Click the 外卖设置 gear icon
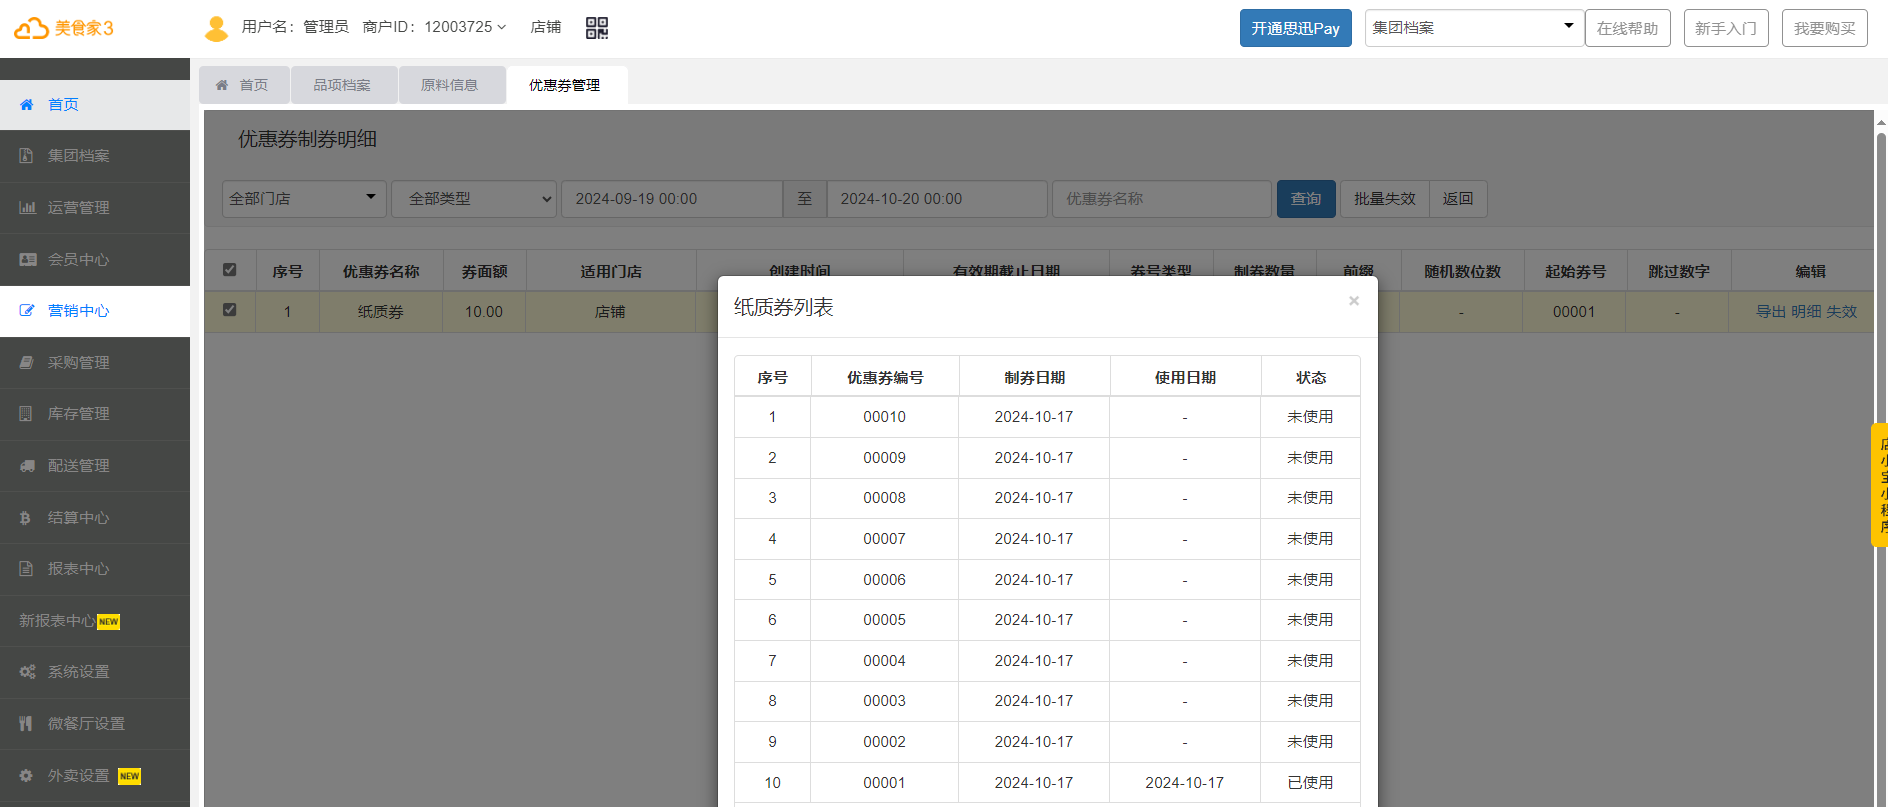Image resolution: width=1888 pixels, height=807 pixels. click(x=26, y=776)
